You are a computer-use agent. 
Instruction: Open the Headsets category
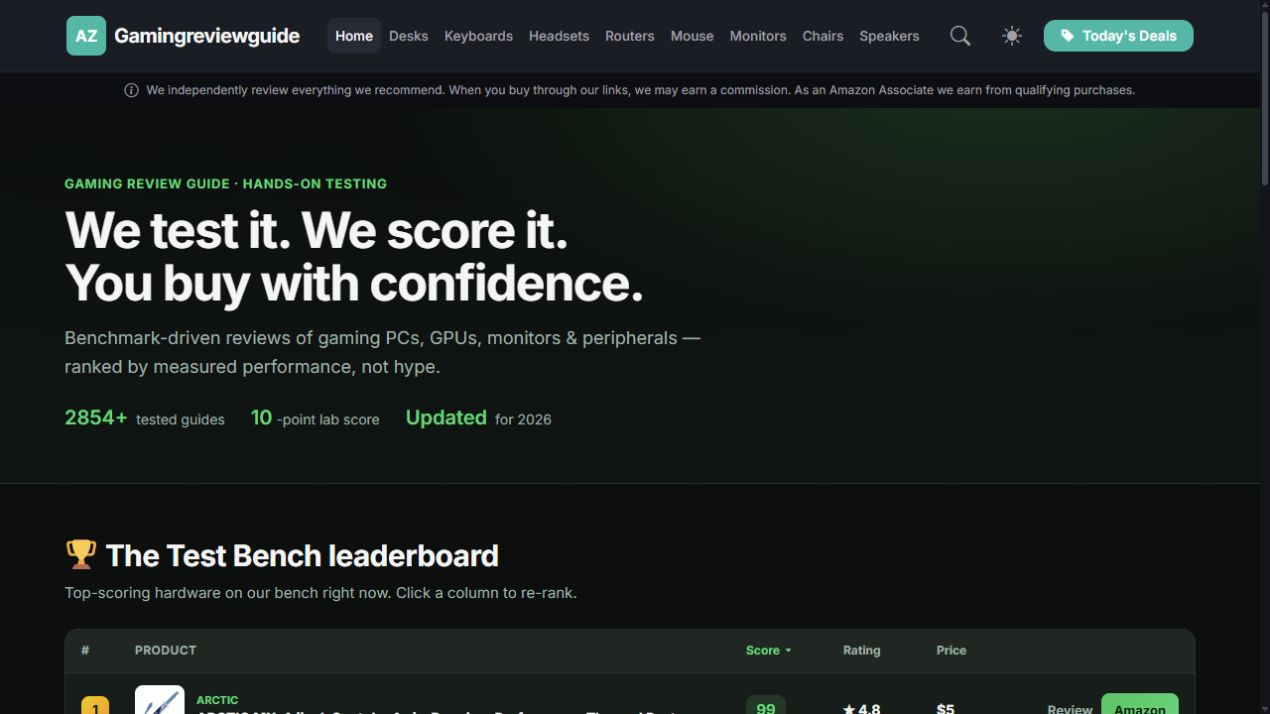click(559, 36)
